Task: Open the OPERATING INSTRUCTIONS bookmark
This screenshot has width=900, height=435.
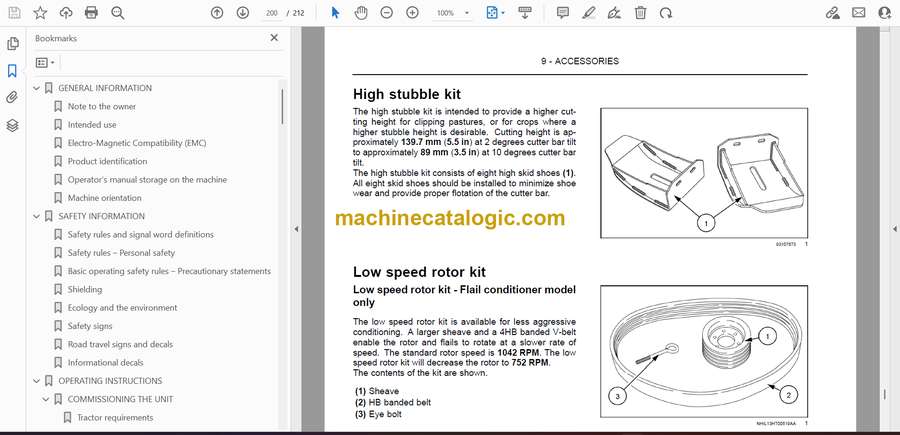Action: [110, 381]
